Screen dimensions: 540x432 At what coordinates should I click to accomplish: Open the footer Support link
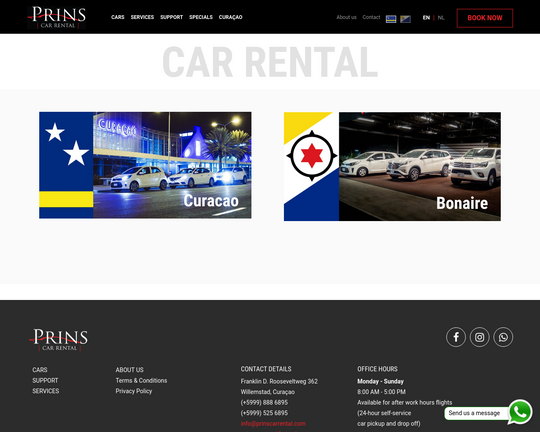(x=45, y=380)
